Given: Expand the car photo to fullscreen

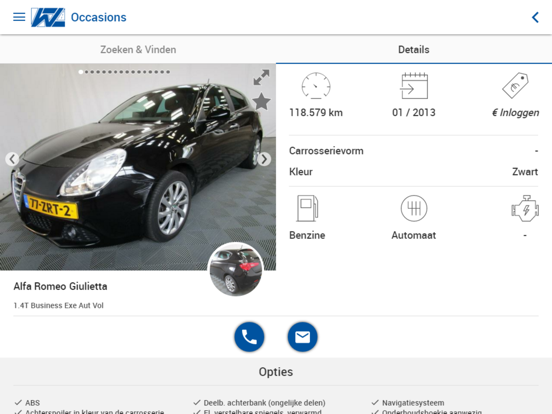Looking at the screenshot, I should pos(262,77).
